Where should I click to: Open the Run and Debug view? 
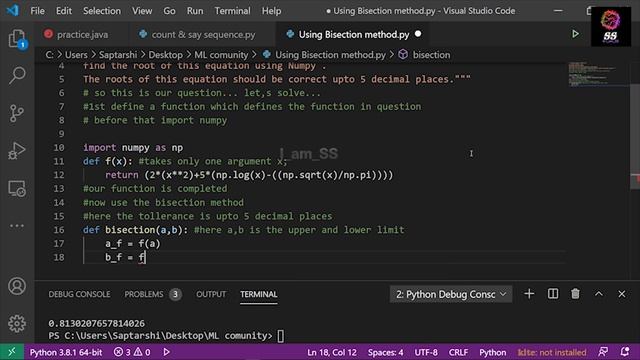(x=17, y=151)
